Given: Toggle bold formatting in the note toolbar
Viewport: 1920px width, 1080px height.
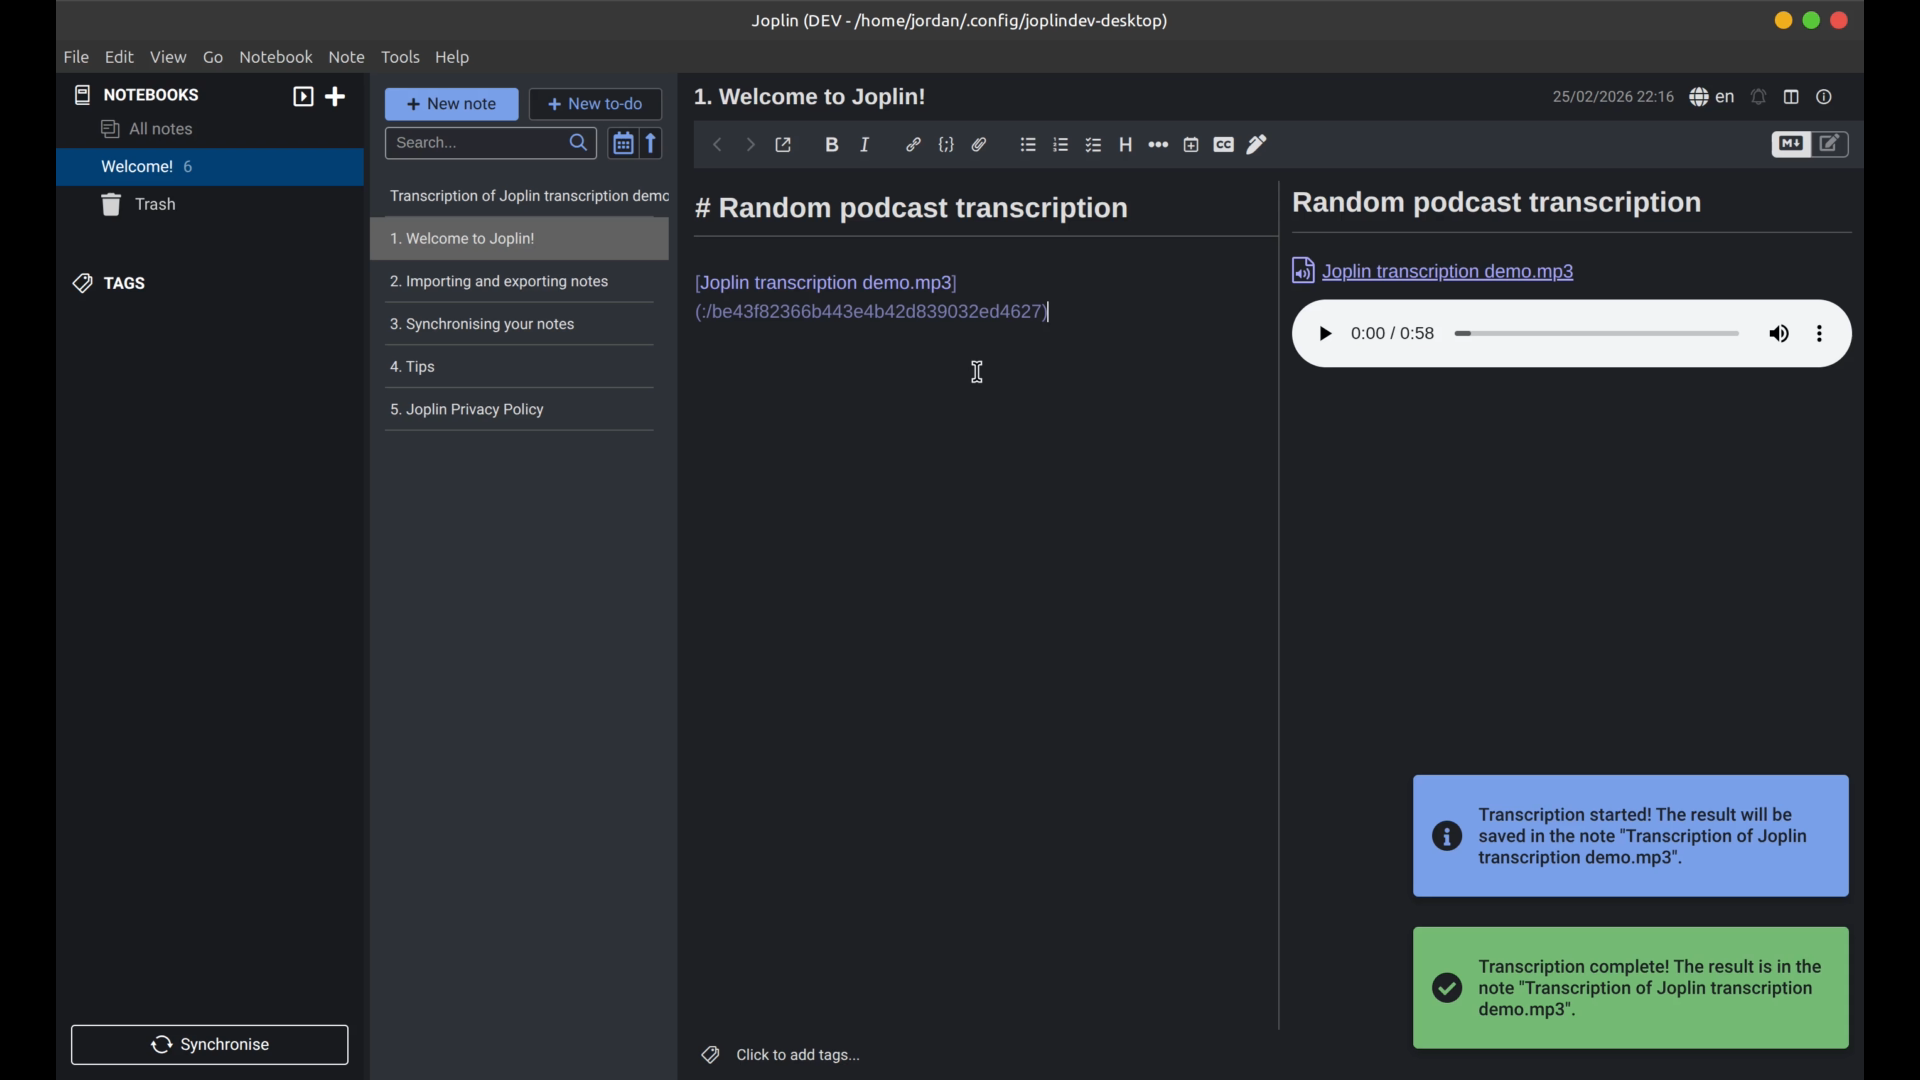Looking at the screenshot, I should tap(832, 144).
